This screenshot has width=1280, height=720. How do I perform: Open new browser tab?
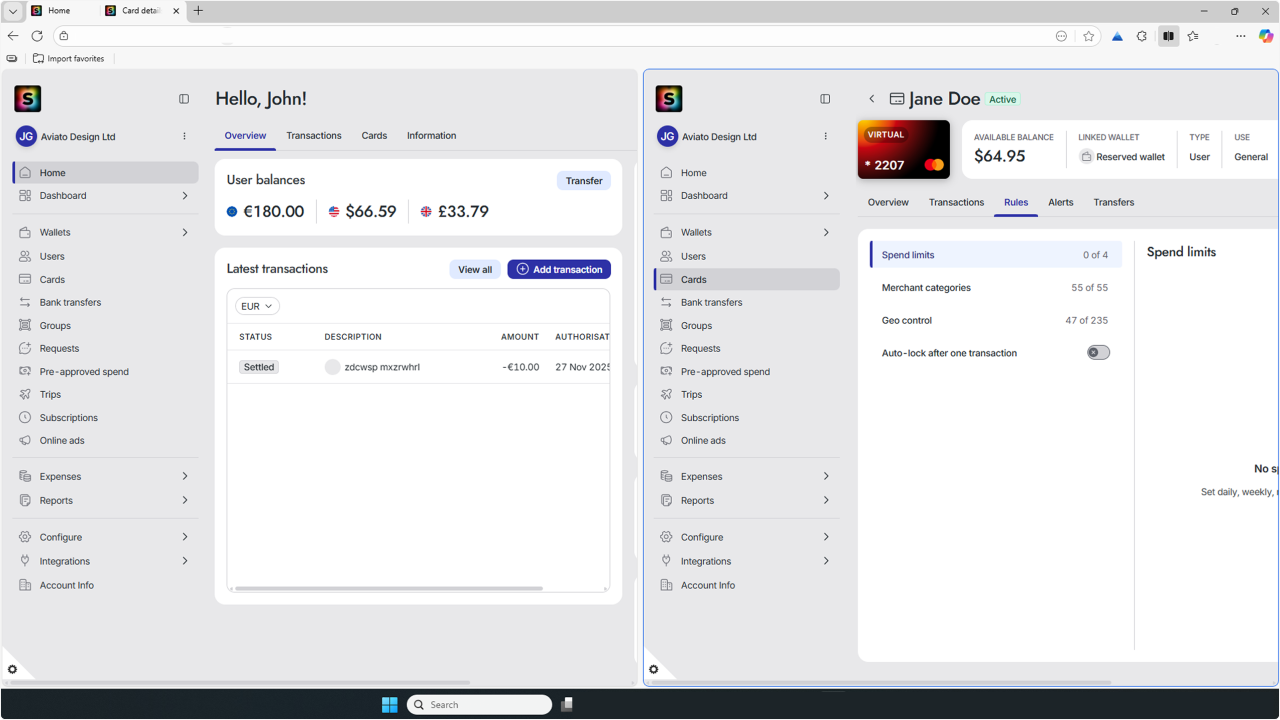point(198,11)
